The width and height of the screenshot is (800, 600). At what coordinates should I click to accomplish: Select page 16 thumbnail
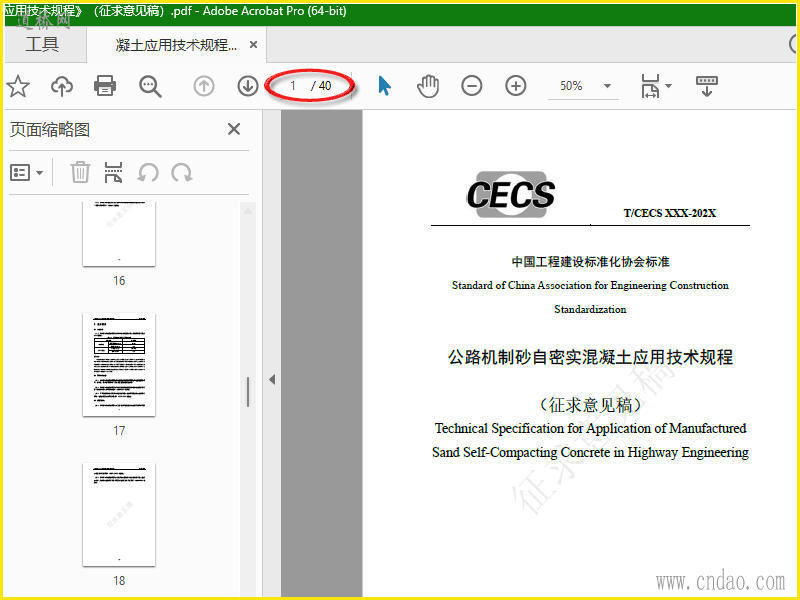(x=119, y=234)
